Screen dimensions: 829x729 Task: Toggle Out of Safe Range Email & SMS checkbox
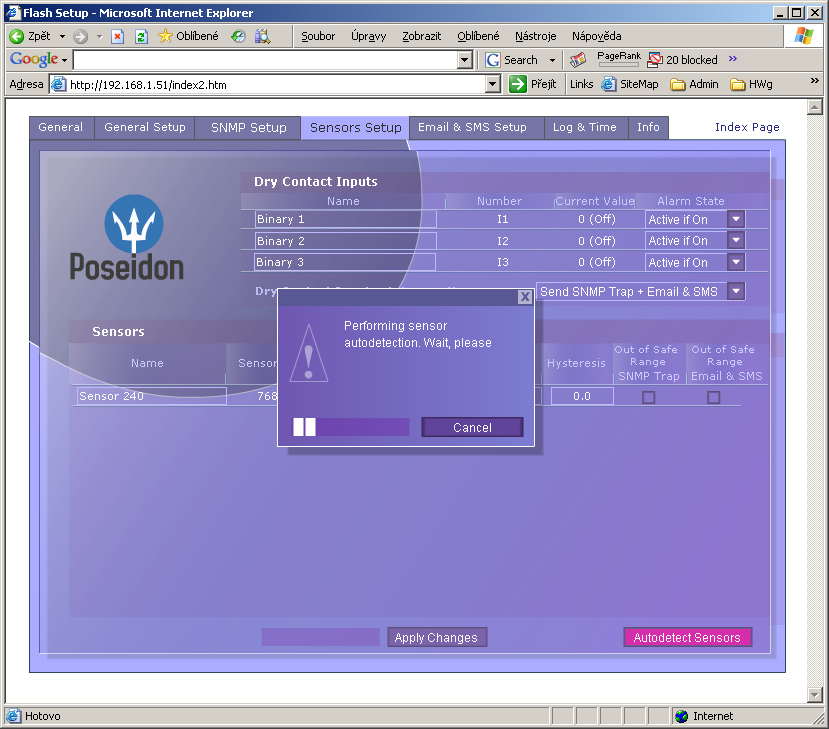pos(713,397)
